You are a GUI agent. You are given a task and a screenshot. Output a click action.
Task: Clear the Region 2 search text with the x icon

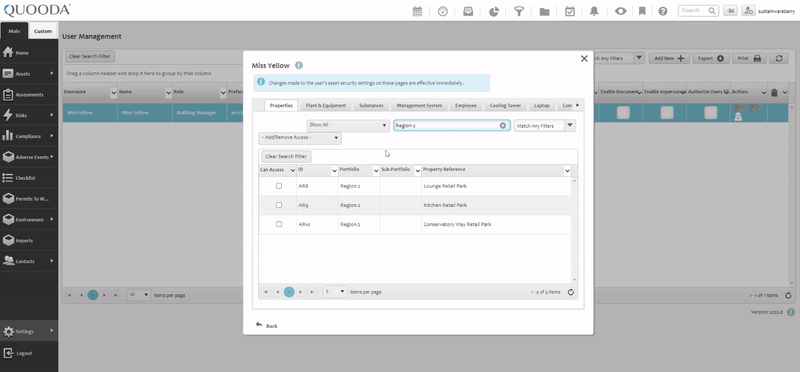pos(503,126)
